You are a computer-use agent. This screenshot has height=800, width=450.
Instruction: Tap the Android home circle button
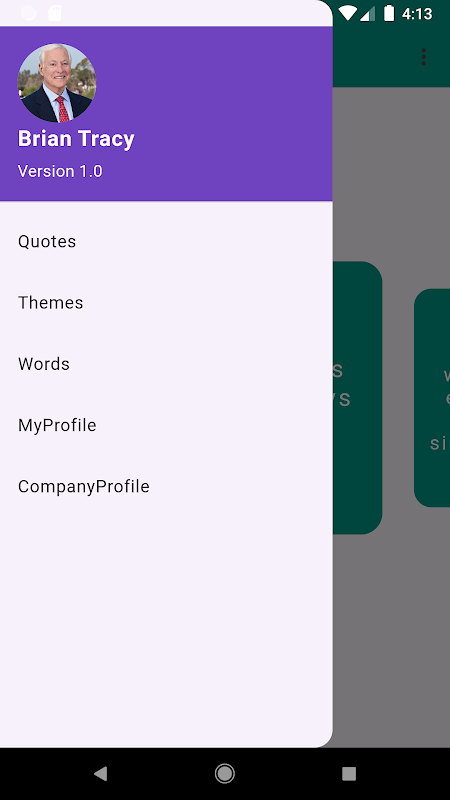(224, 773)
